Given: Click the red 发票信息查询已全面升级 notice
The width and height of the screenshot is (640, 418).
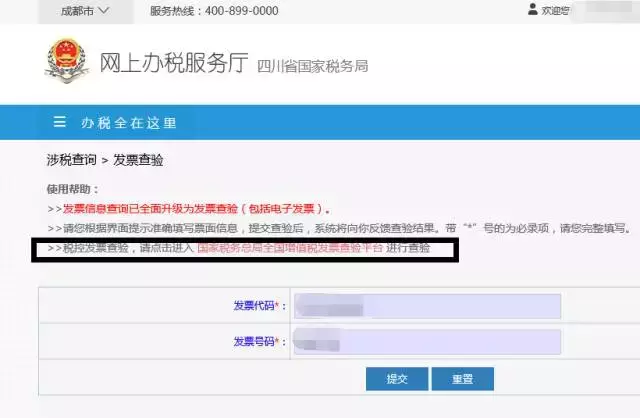Looking at the screenshot, I should [x=197, y=209].
